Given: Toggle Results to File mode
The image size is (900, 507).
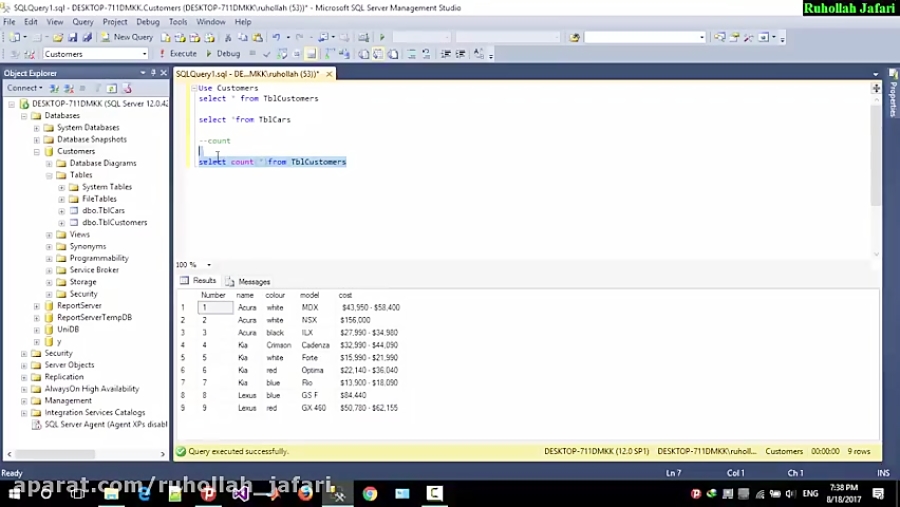Looking at the screenshot, I should pyautogui.click(x=393, y=54).
